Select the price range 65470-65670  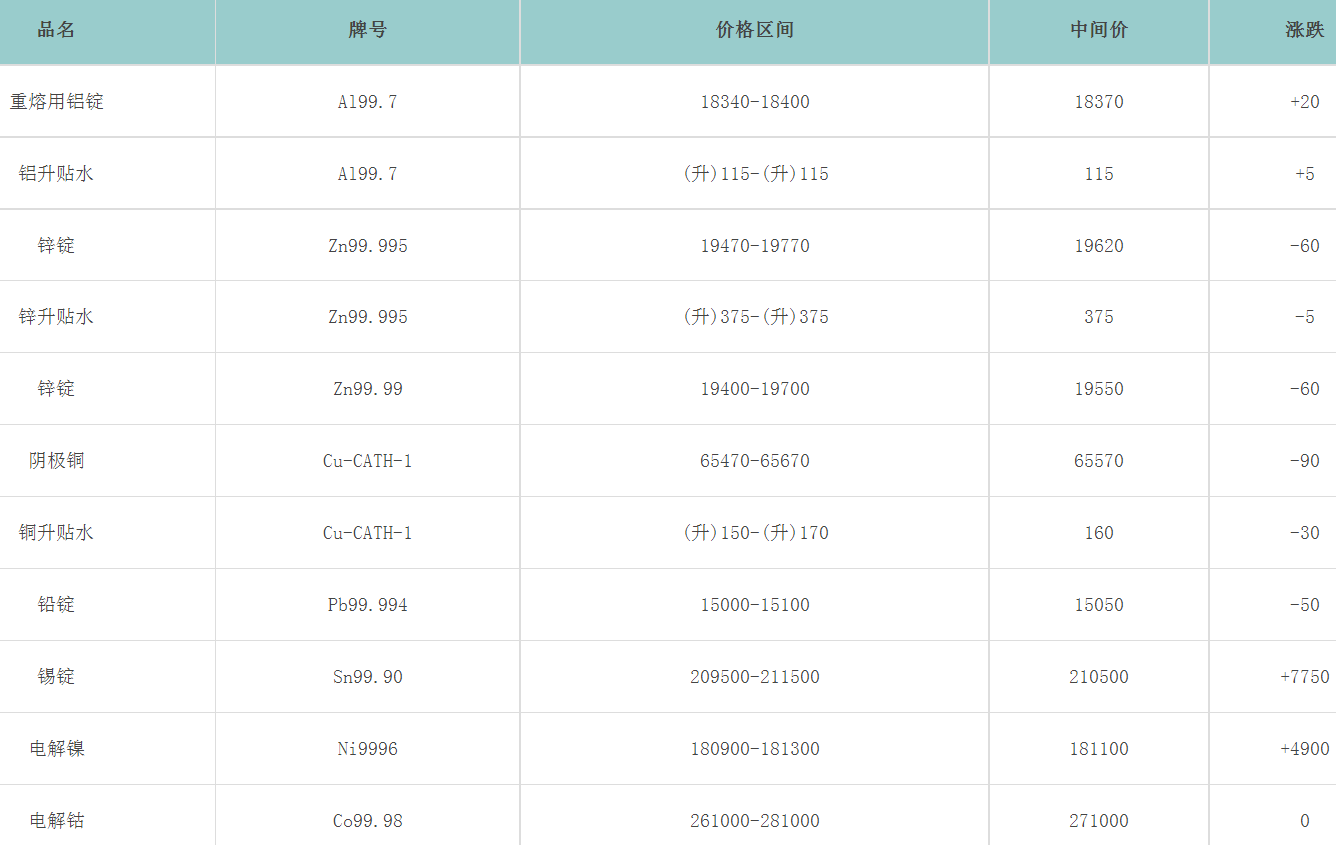click(x=754, y=461)
